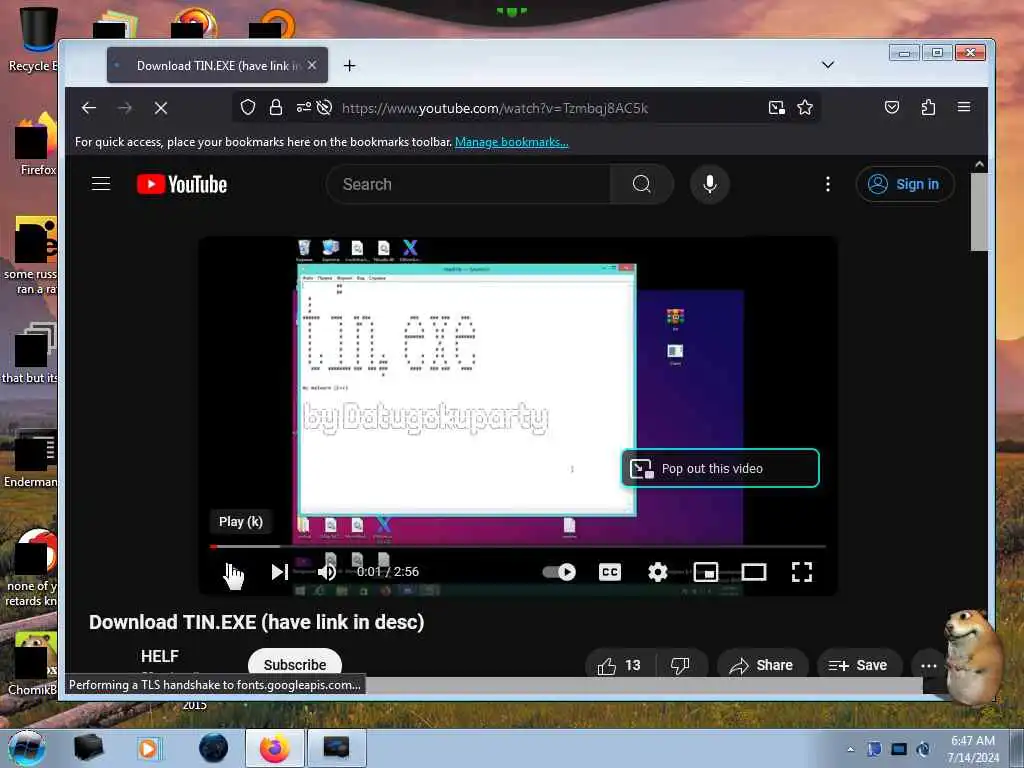Toggle closed captions CC button

click(x=609, y=572)
